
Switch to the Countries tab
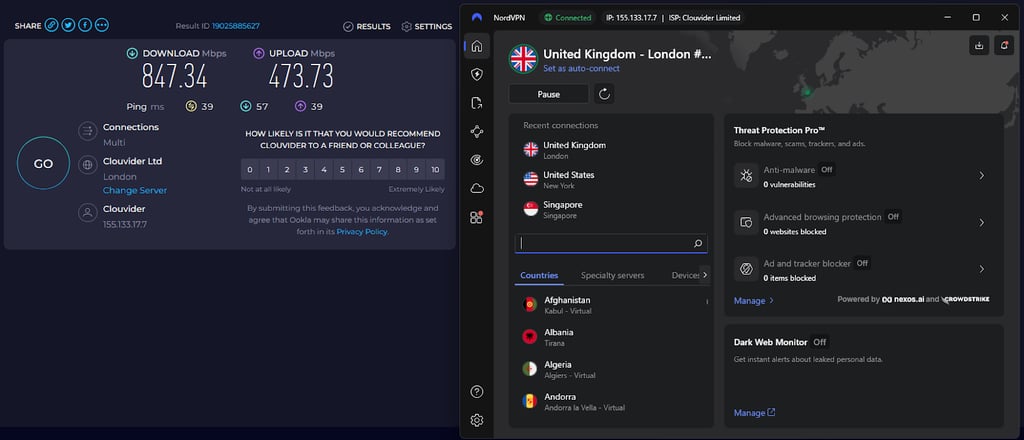coord(539,275)
